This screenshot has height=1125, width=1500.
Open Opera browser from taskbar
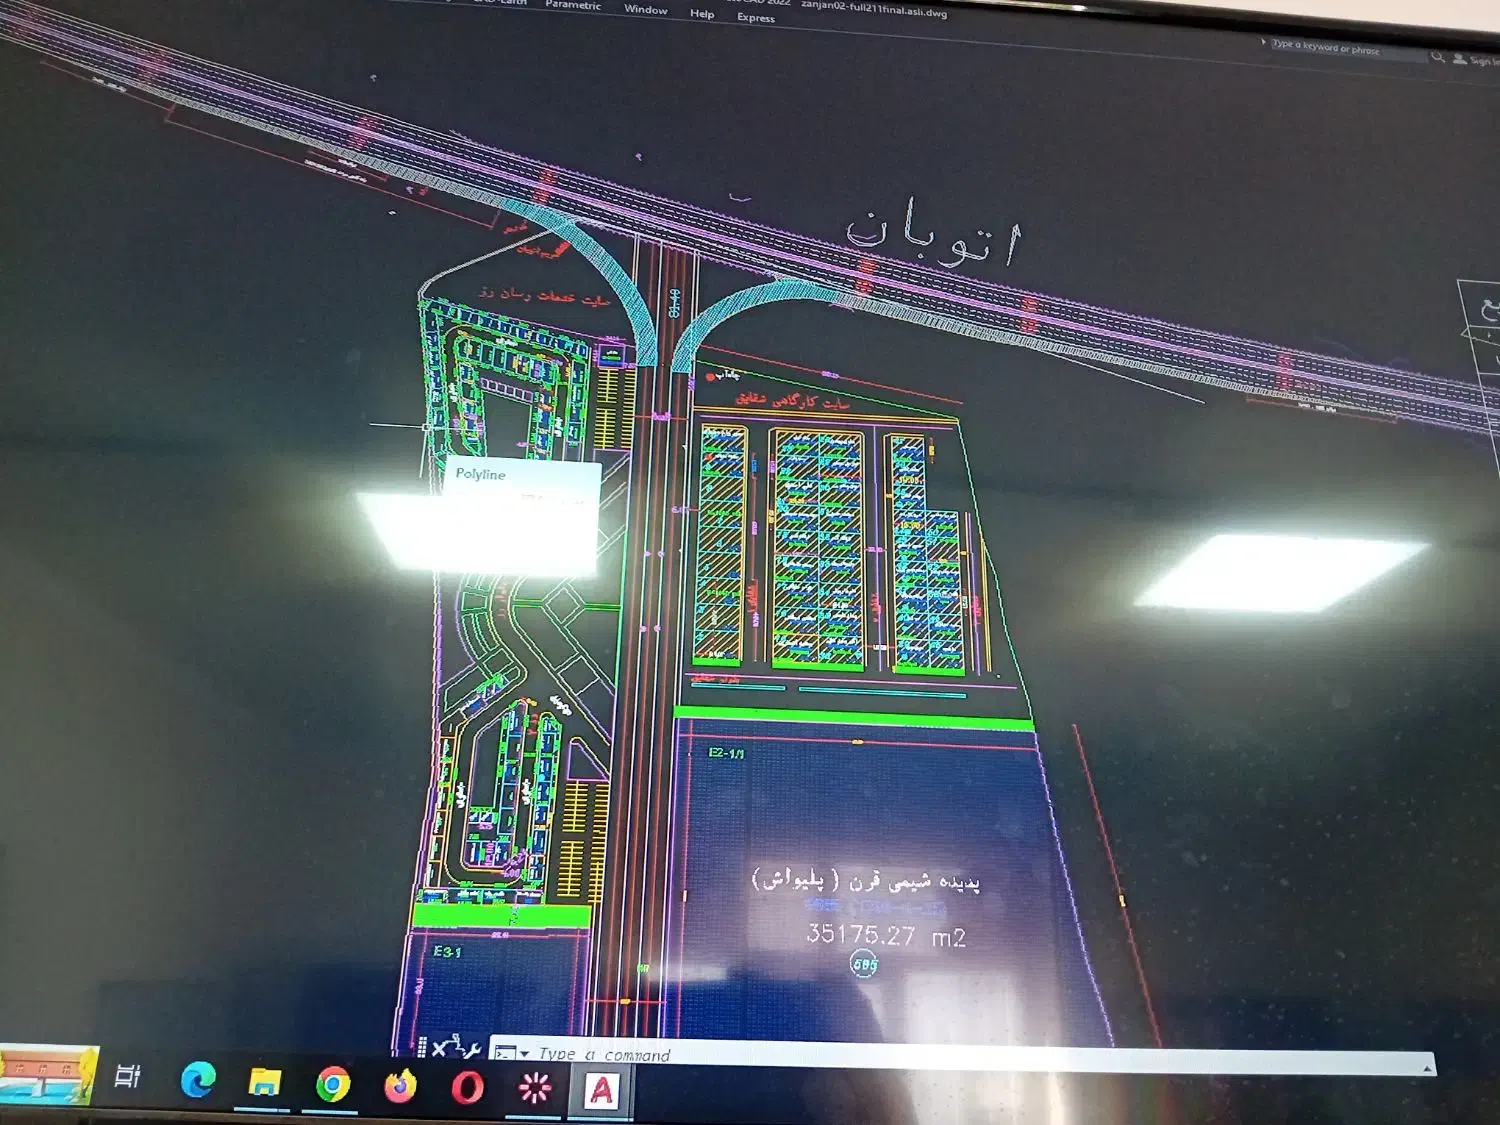coord(467,1087)
